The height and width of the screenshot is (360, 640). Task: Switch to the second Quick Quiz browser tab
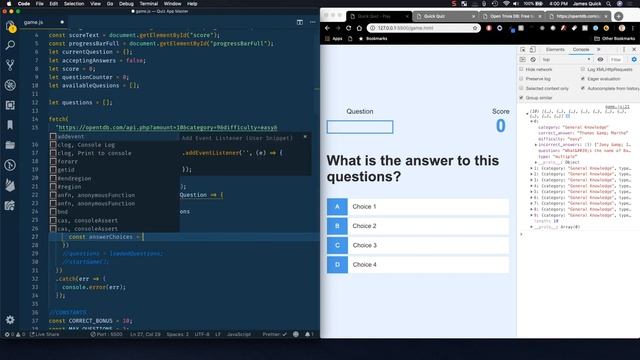pos(446,16)
